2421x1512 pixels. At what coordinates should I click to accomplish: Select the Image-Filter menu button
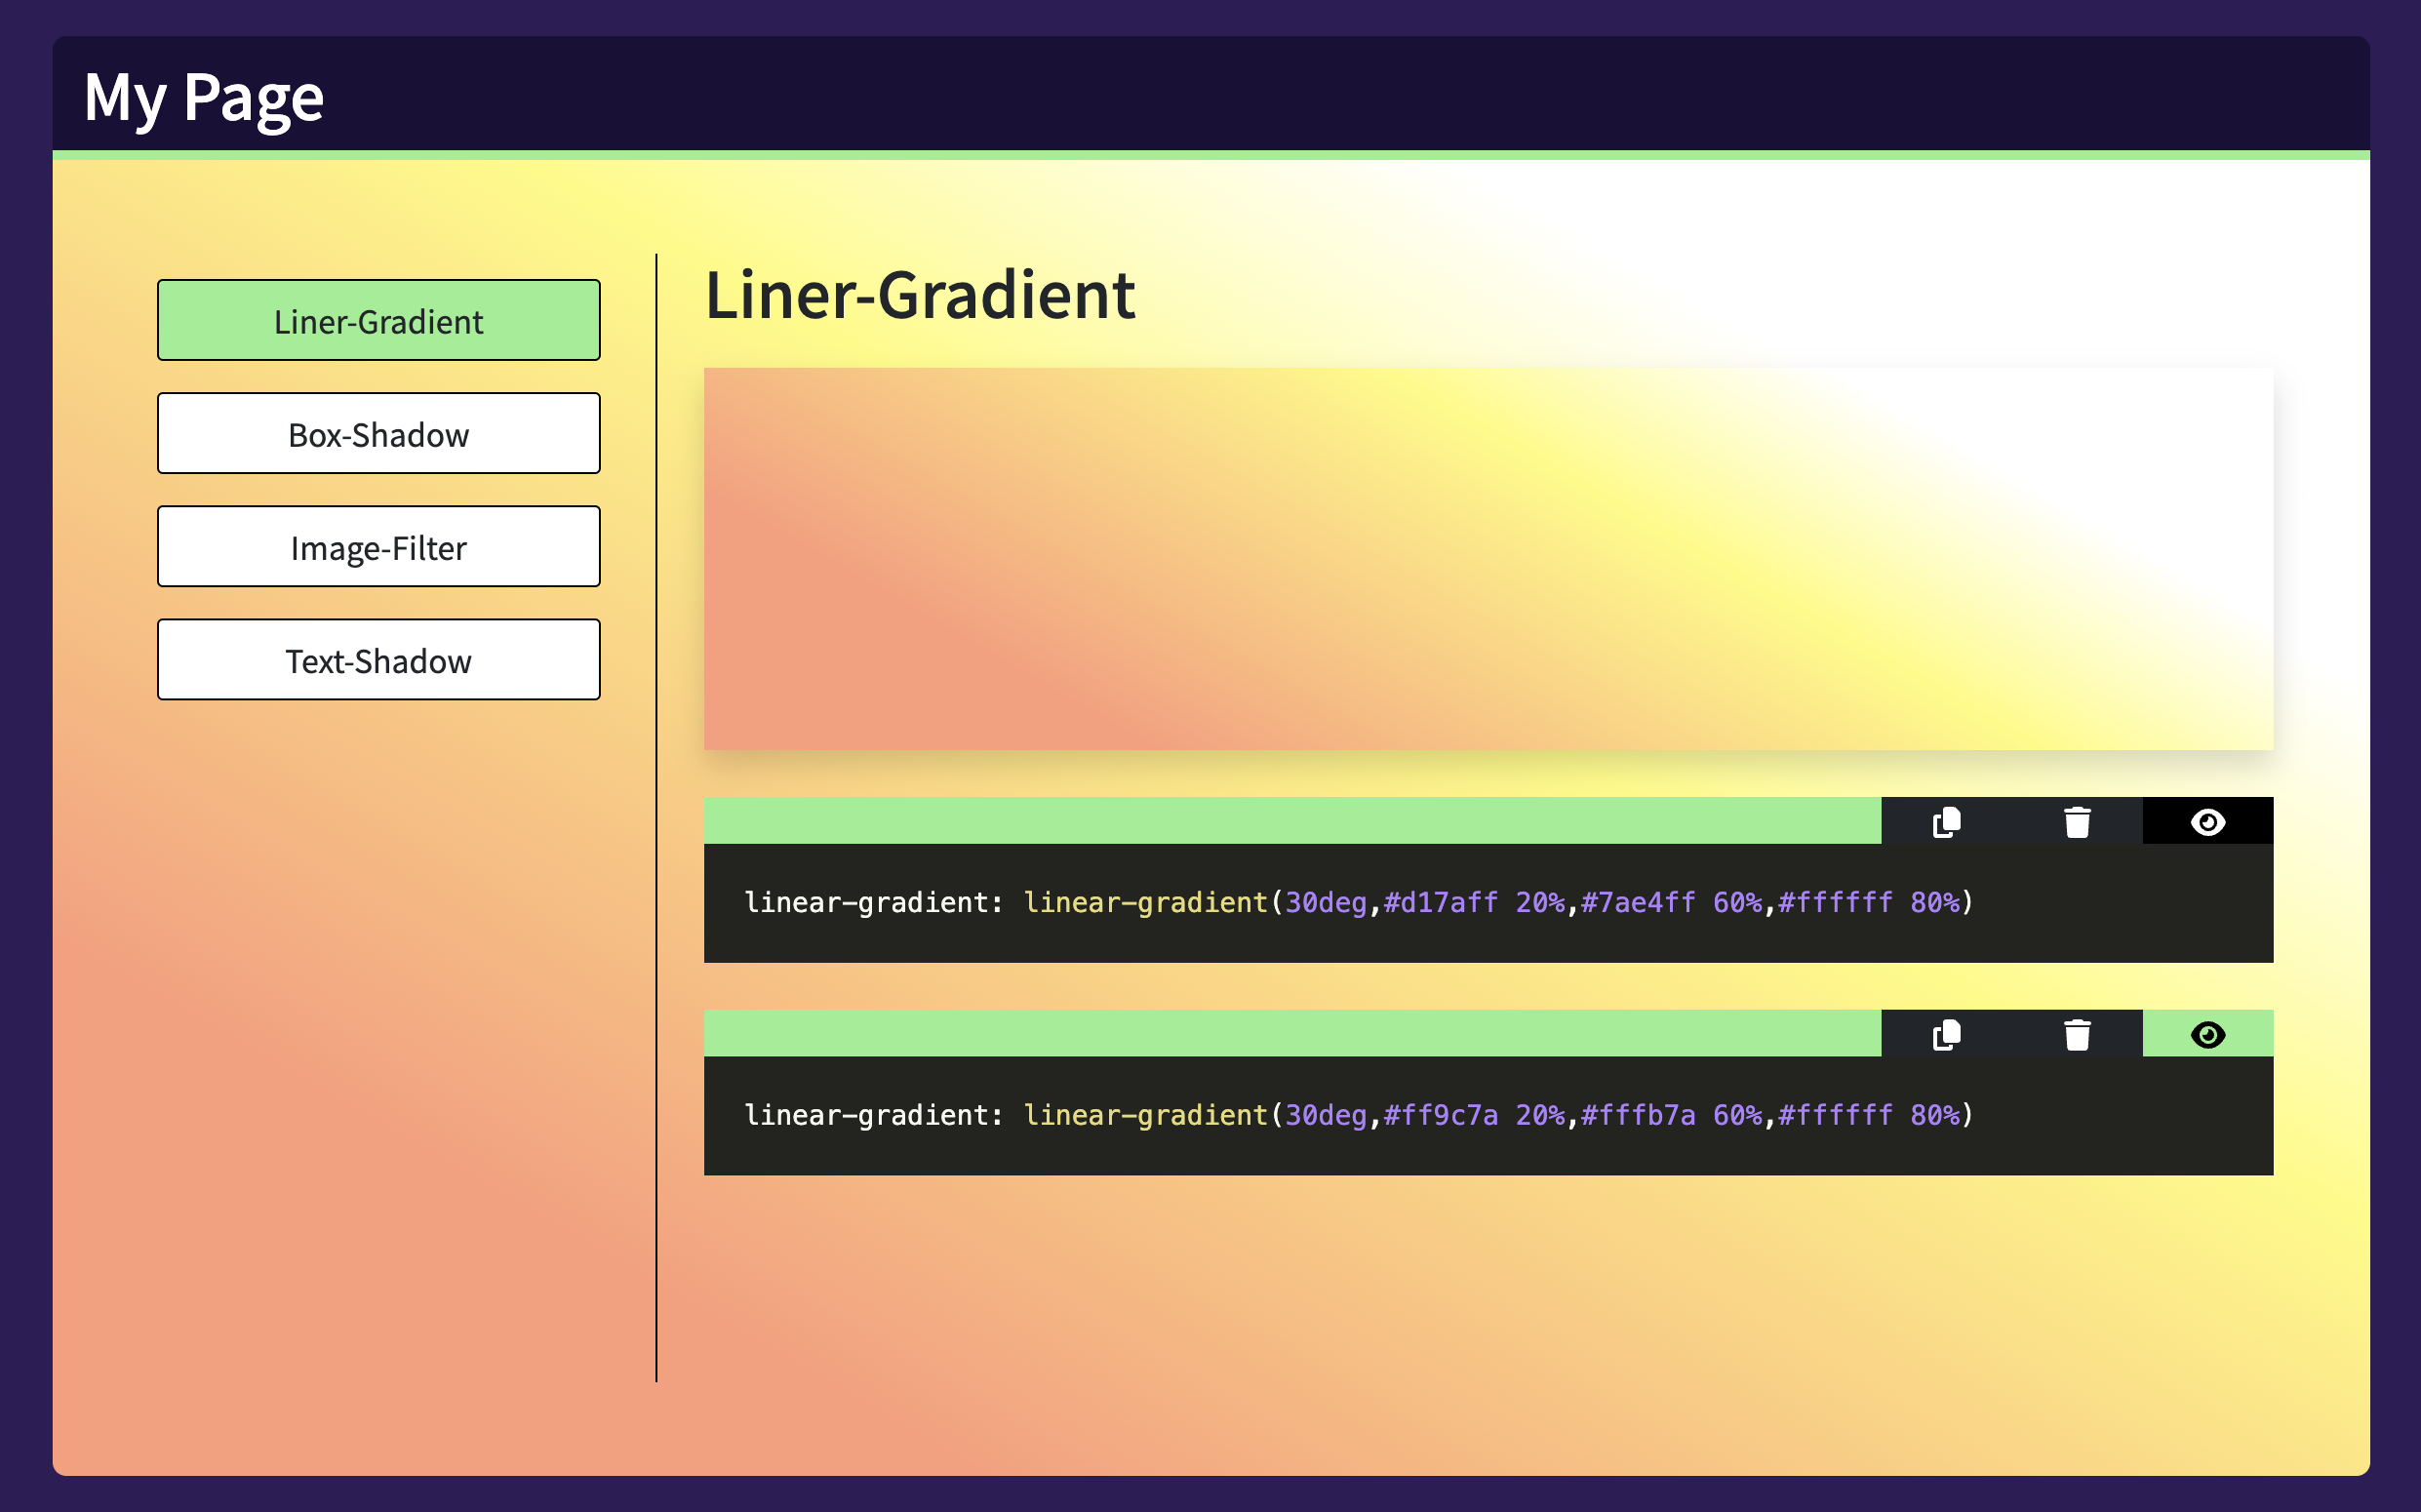pyautogui.click(x=378, y=546)
